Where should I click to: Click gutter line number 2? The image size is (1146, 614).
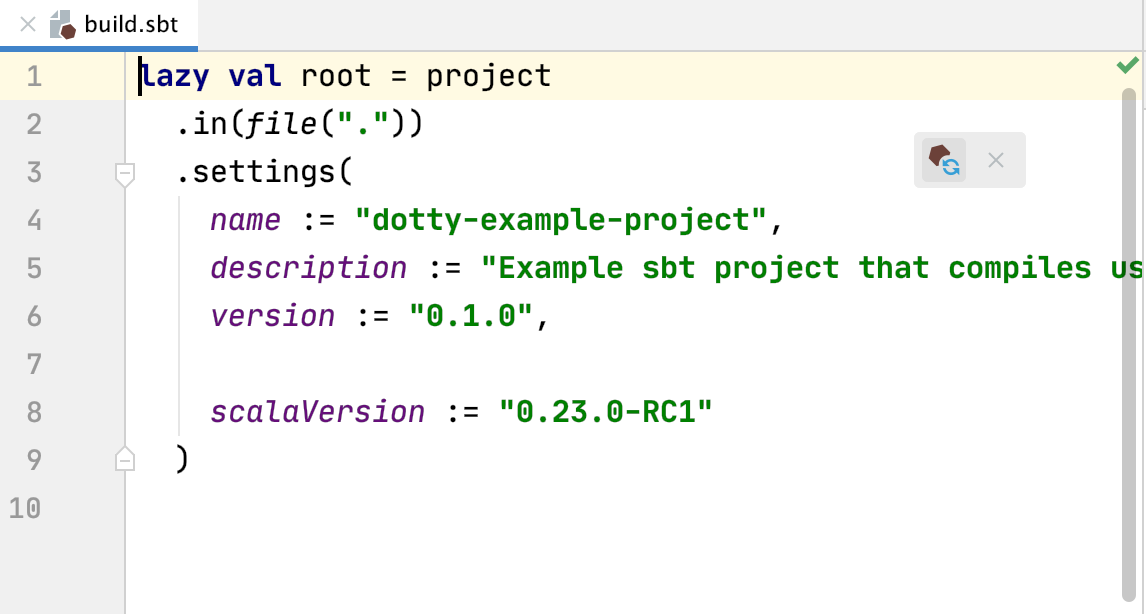(34, 124)
